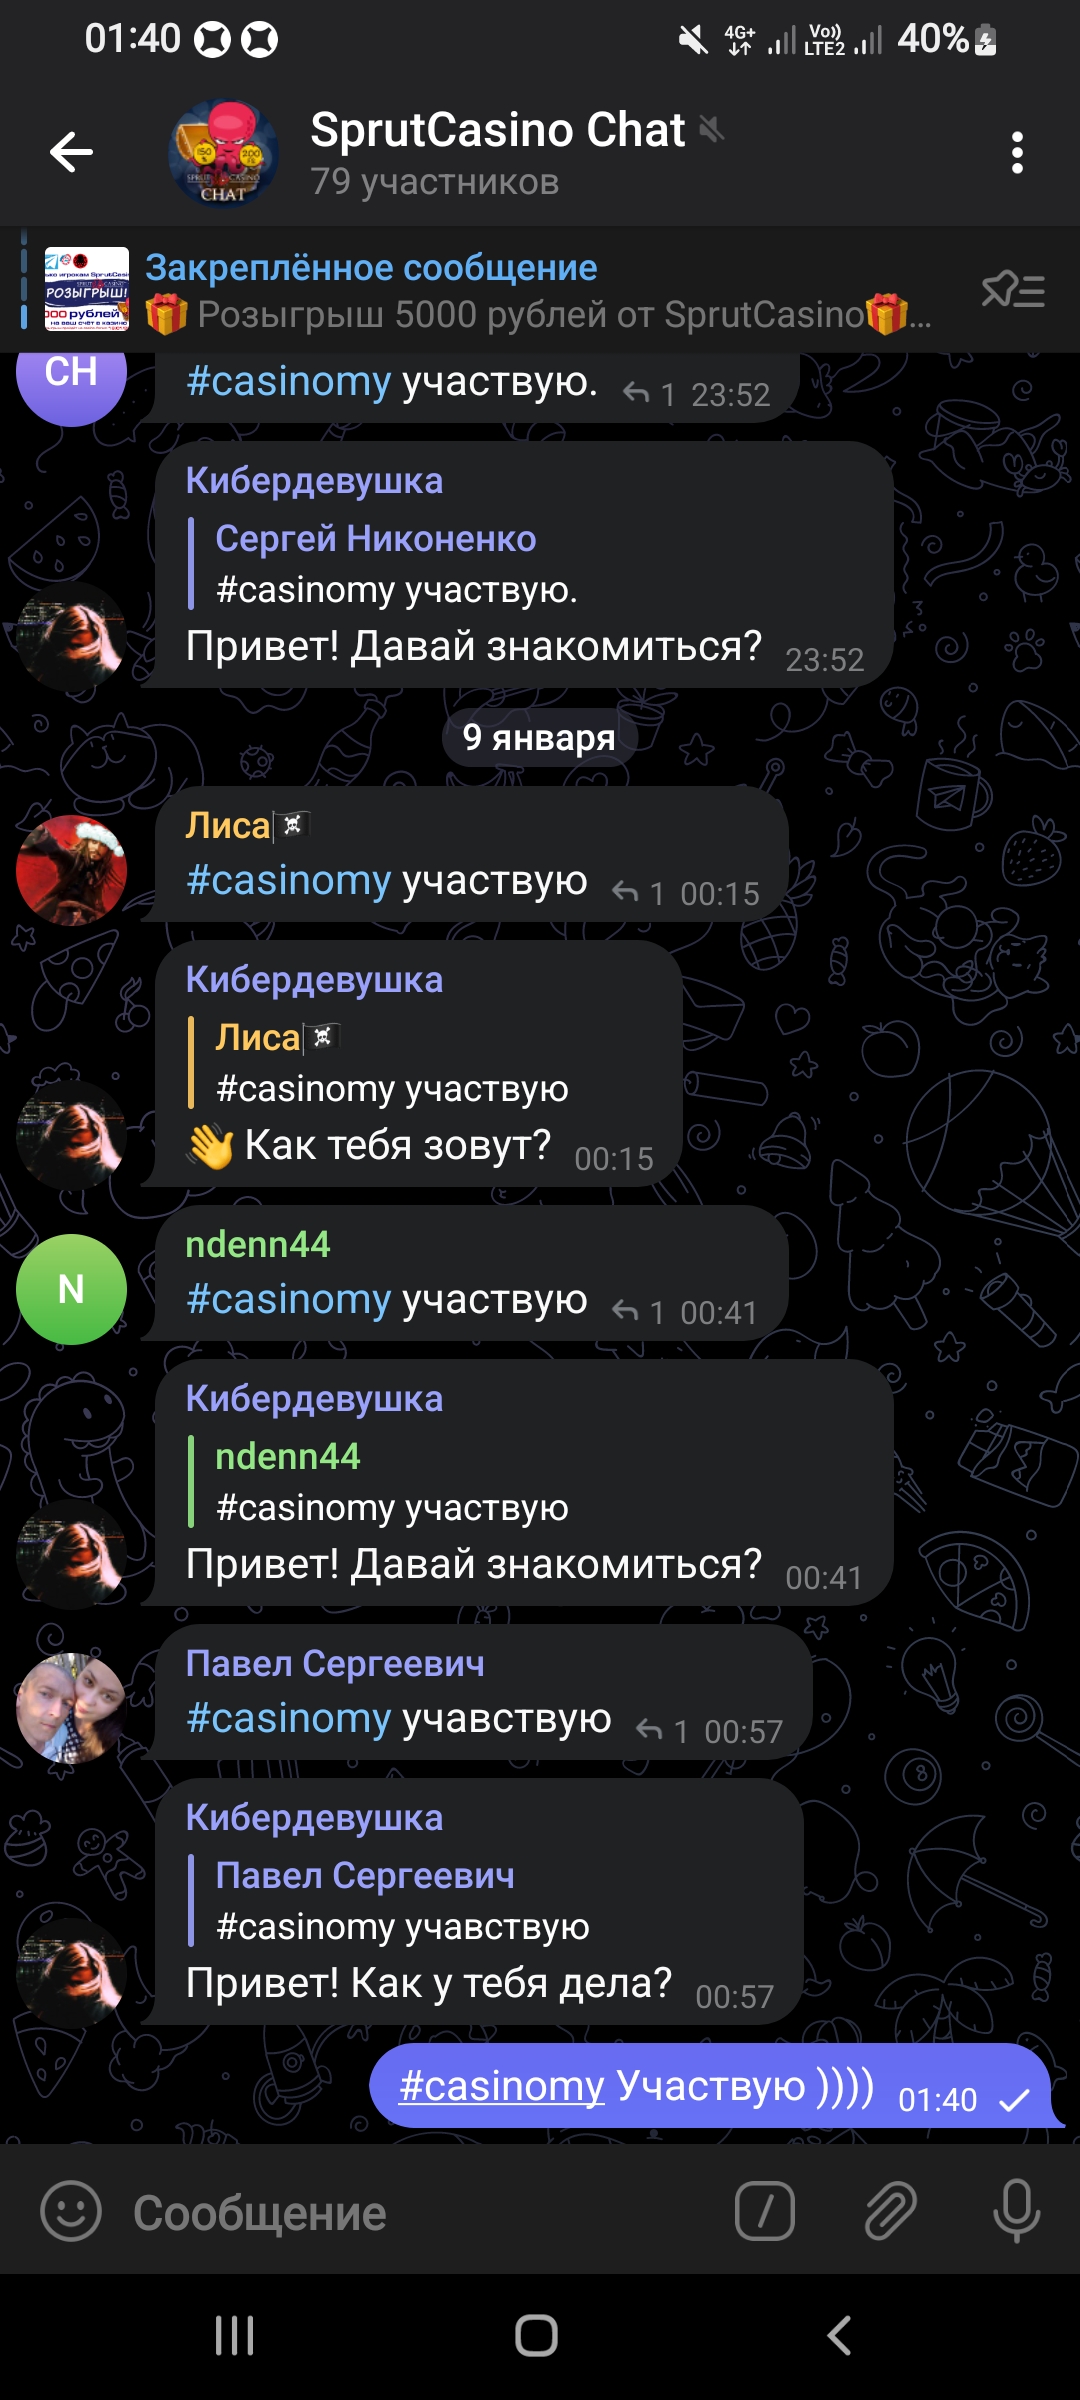Image resolution: width=1080 pixels, height=2400 pixels.
Task: Open the SprutCasino Chat group avatar
Action: 224,153
